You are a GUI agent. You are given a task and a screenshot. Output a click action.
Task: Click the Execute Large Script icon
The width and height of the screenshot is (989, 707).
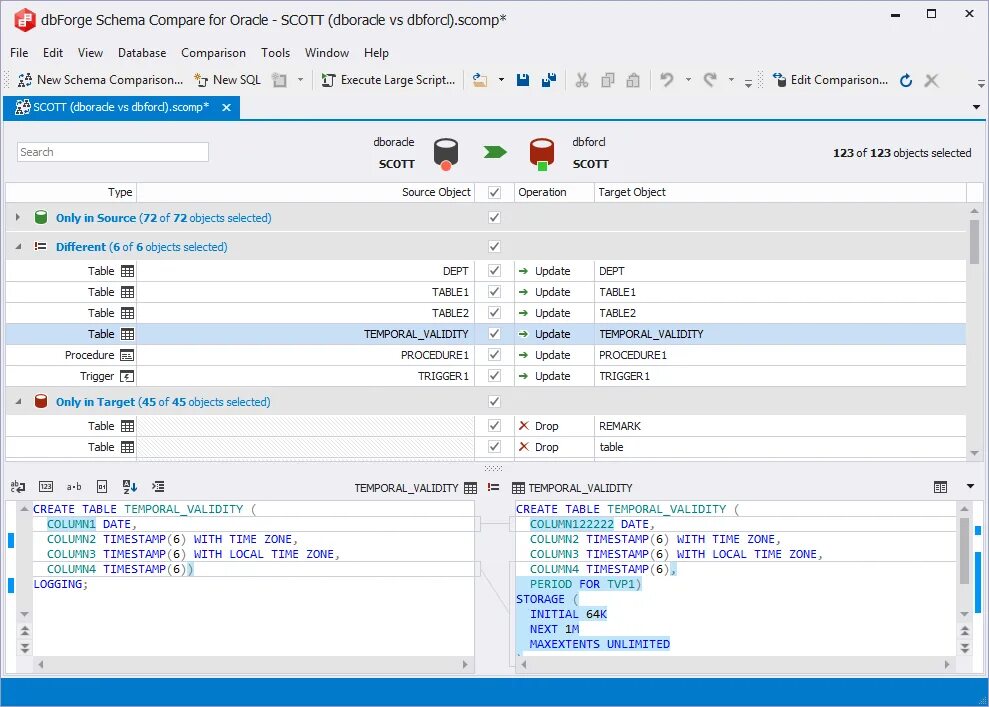point(328,80)
